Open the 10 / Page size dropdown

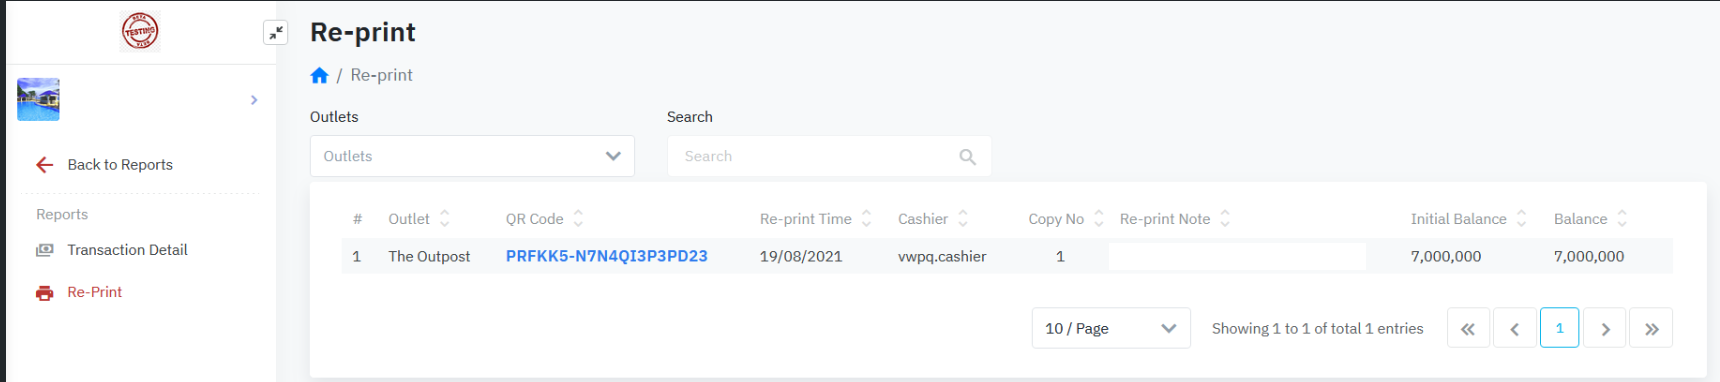coord(1111,328)
